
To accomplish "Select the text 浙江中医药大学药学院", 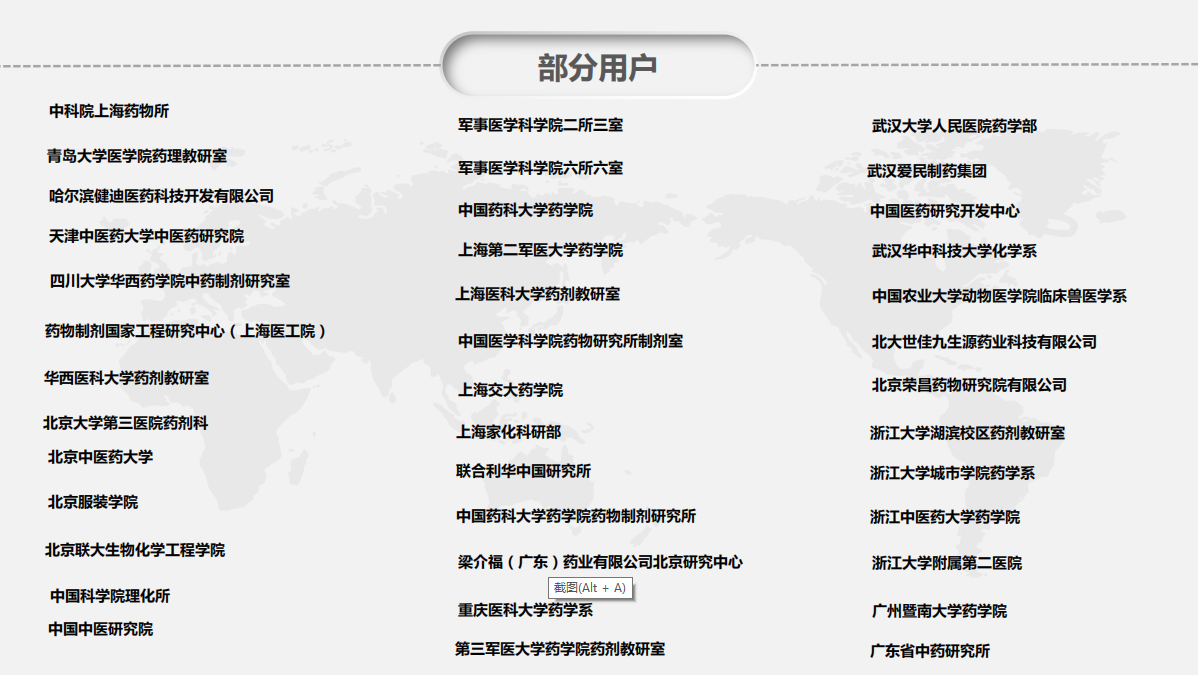I will coord(944,517).
